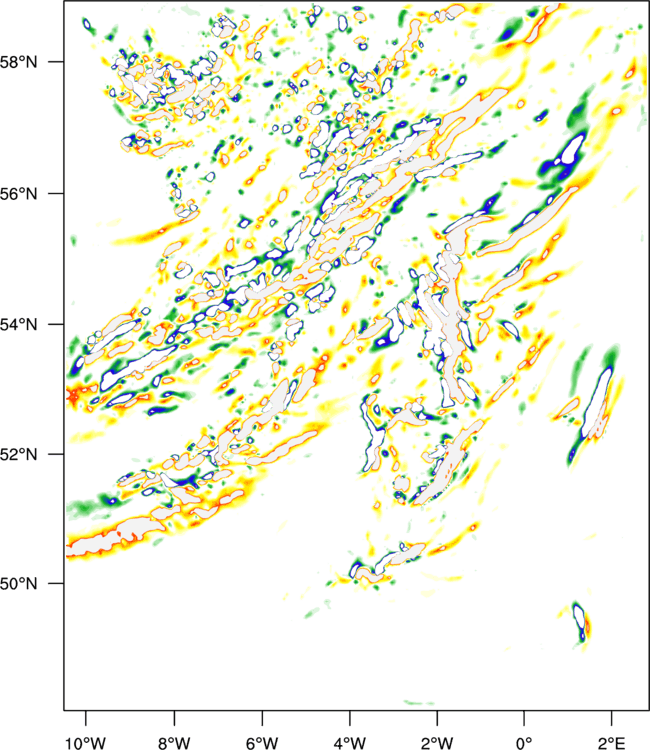The image size is (650, 750).
Task: Click the 58°N latitude label
Action: [19, 62]
